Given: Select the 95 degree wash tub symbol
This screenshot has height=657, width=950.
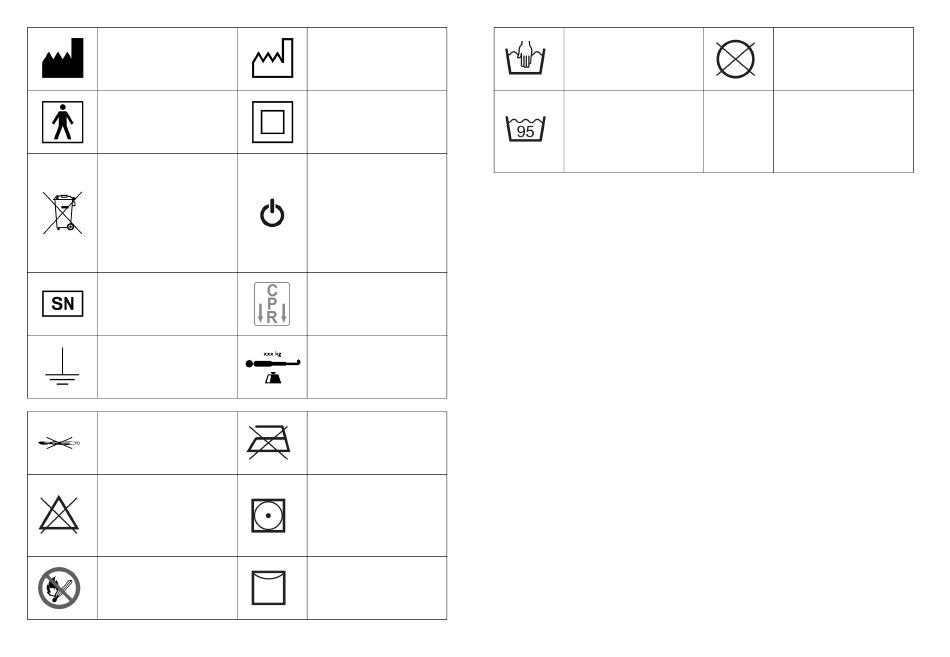Looking at the screenshot, I should pyautogui.click(x=525, y=128).
